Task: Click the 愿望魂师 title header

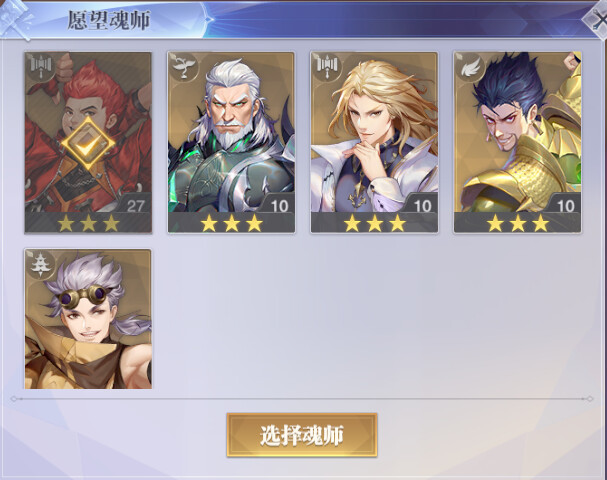Action: point(109,20)
